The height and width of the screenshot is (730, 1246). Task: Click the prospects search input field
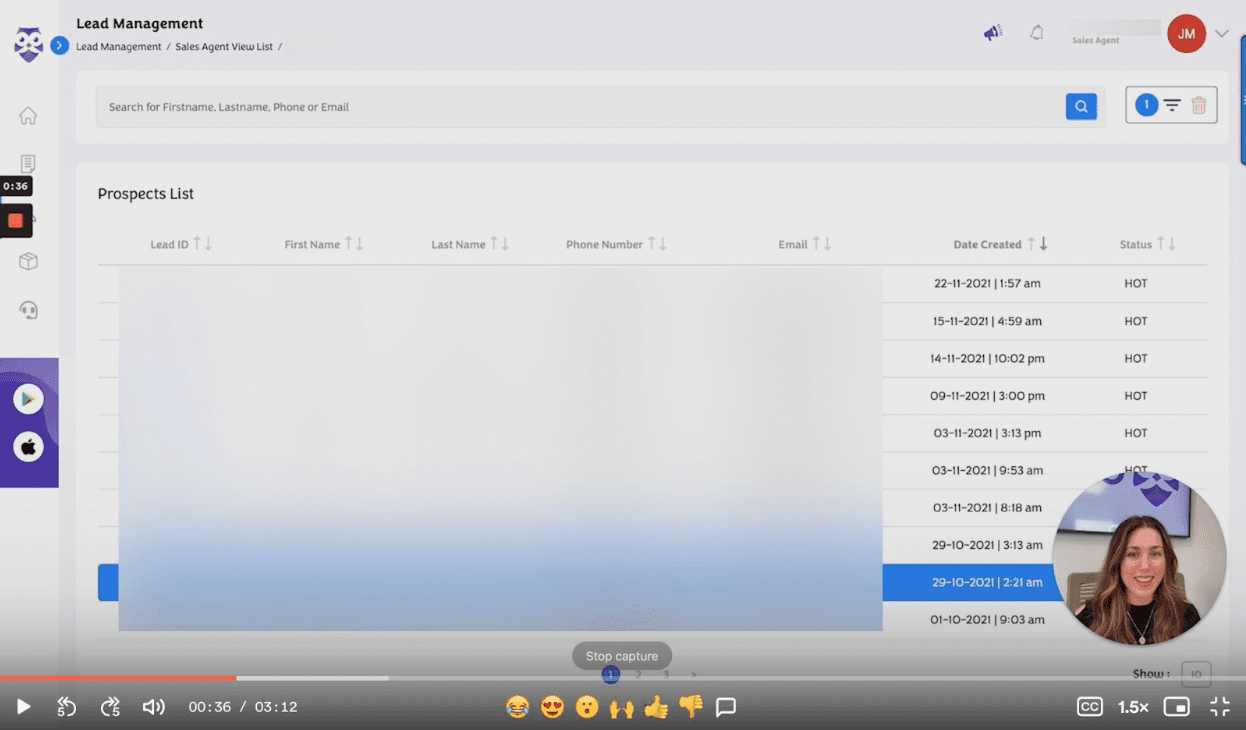tap(580, 107)
